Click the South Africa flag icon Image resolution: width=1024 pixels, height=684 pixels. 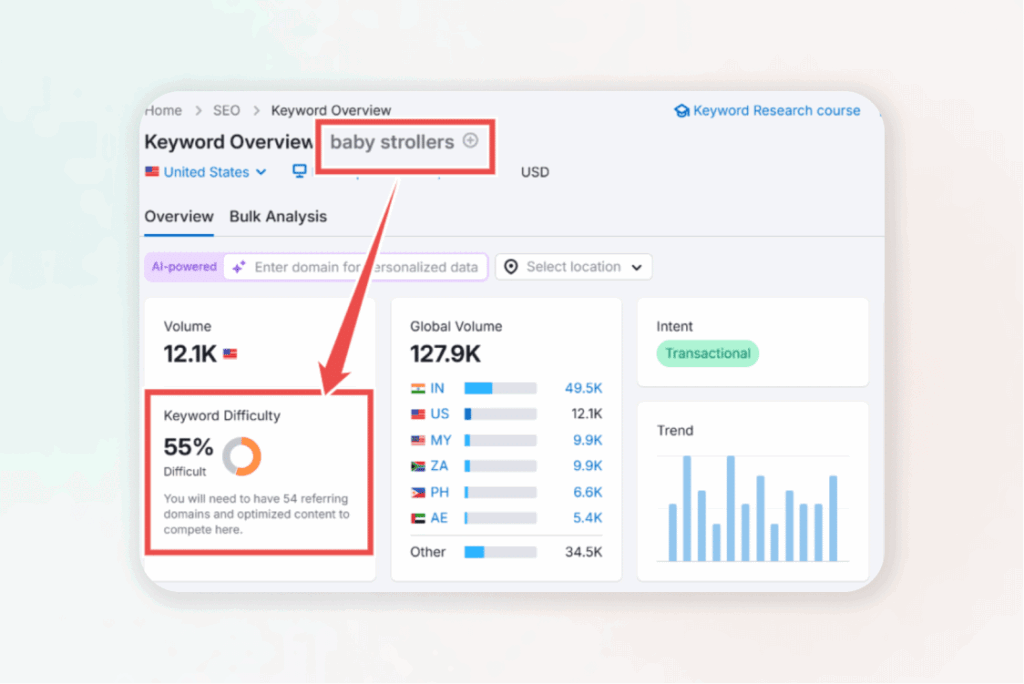[x=419, y=466]
